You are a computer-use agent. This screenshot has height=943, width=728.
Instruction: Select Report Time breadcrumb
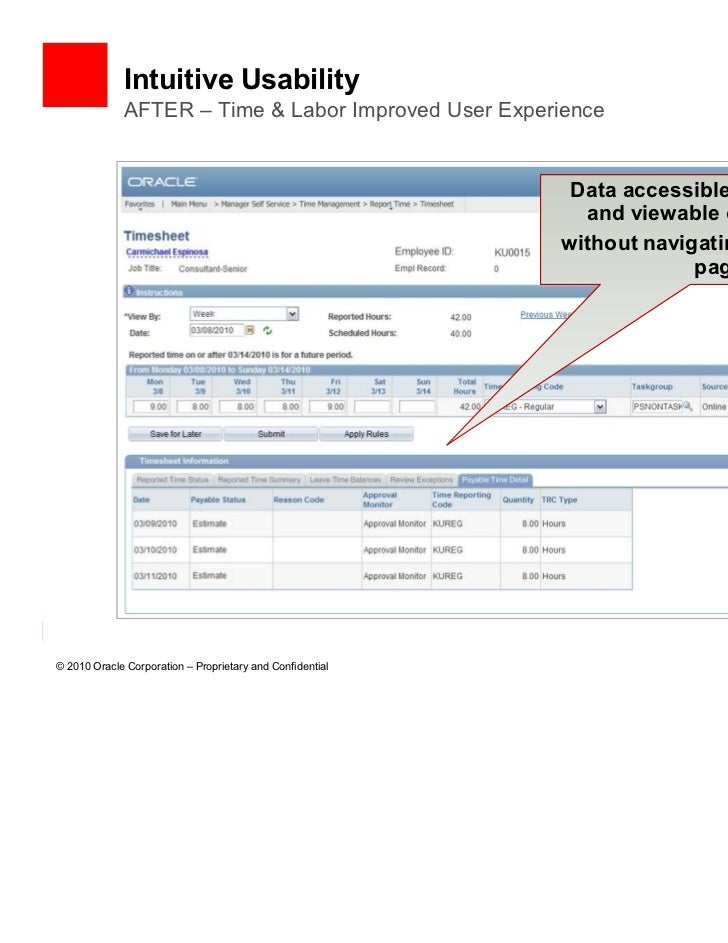[x=390, y=204]
